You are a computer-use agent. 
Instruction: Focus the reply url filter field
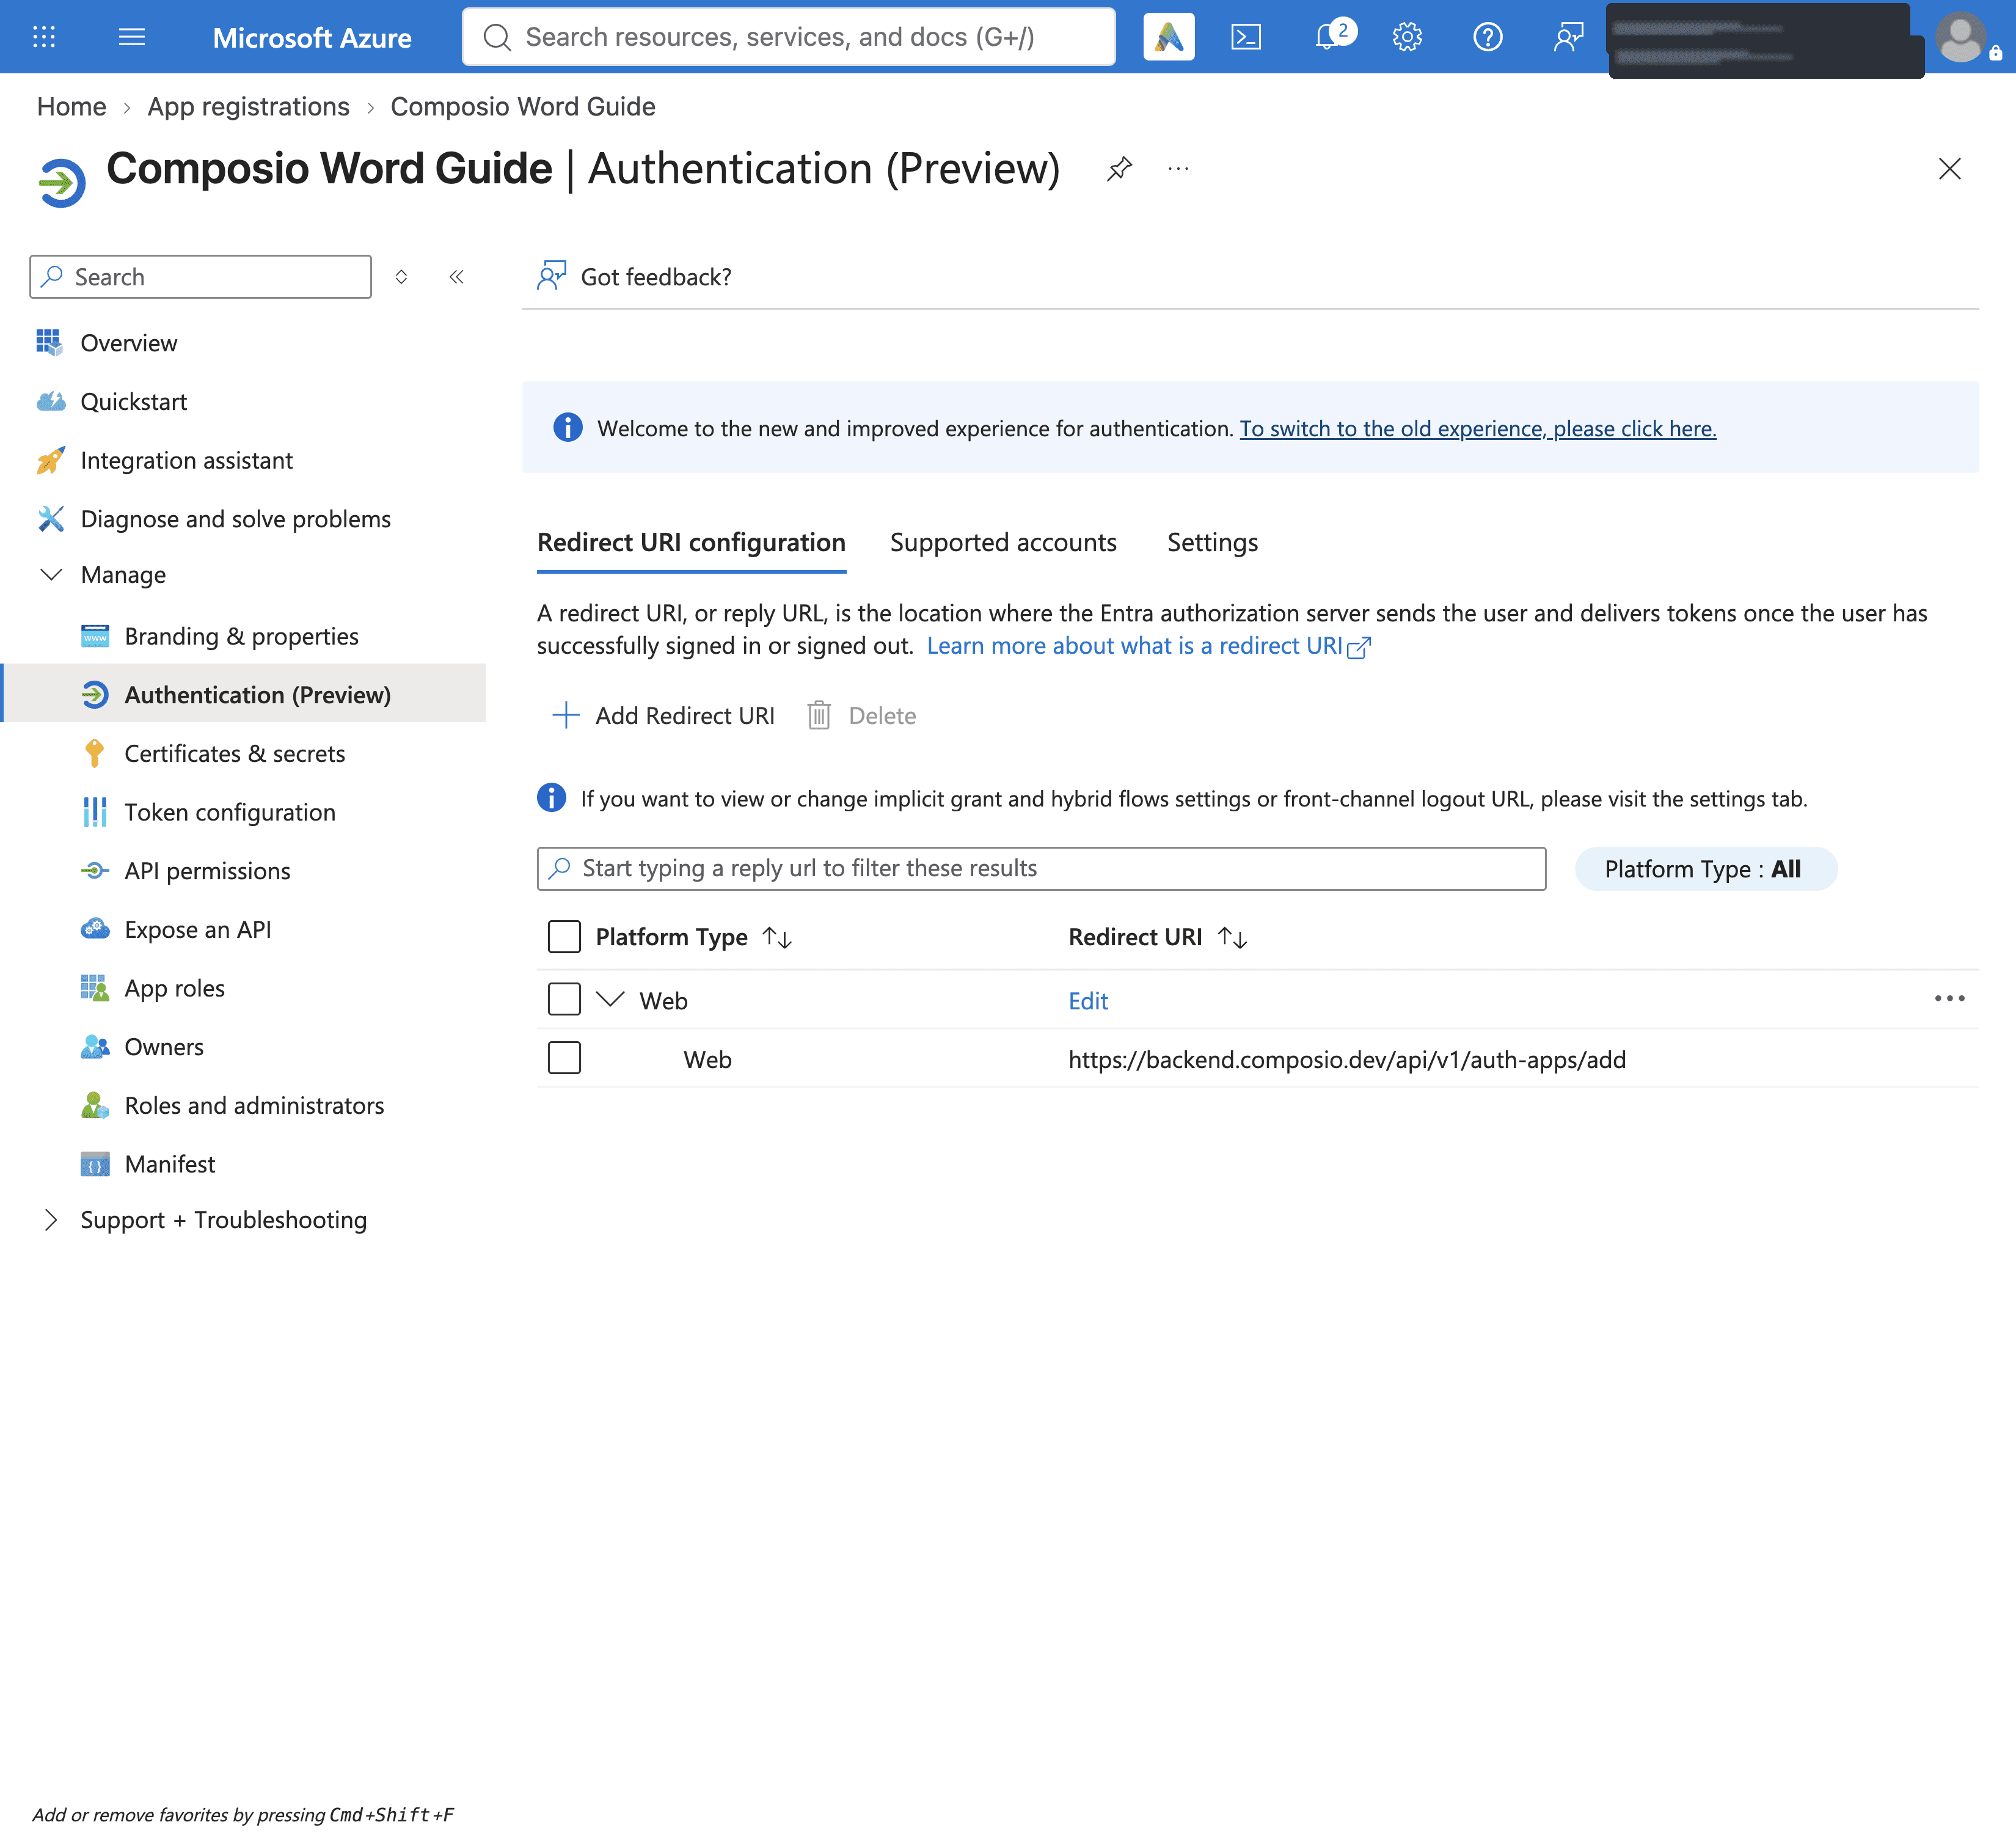[1041, 868]
